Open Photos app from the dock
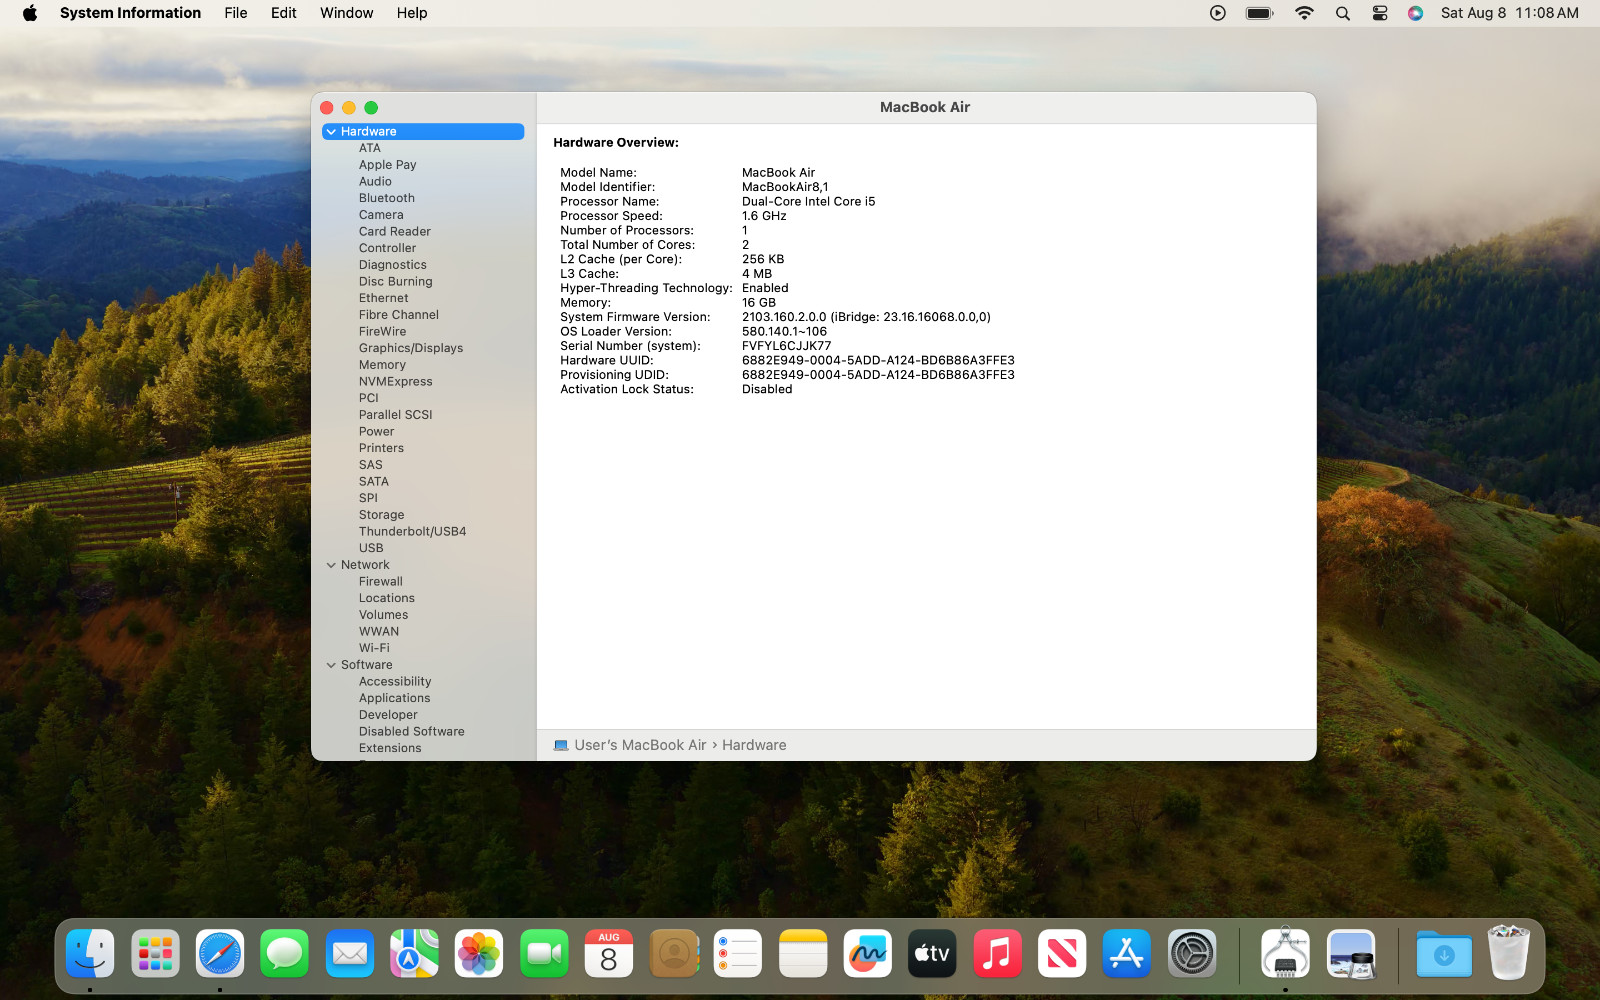 click(479, 954)
